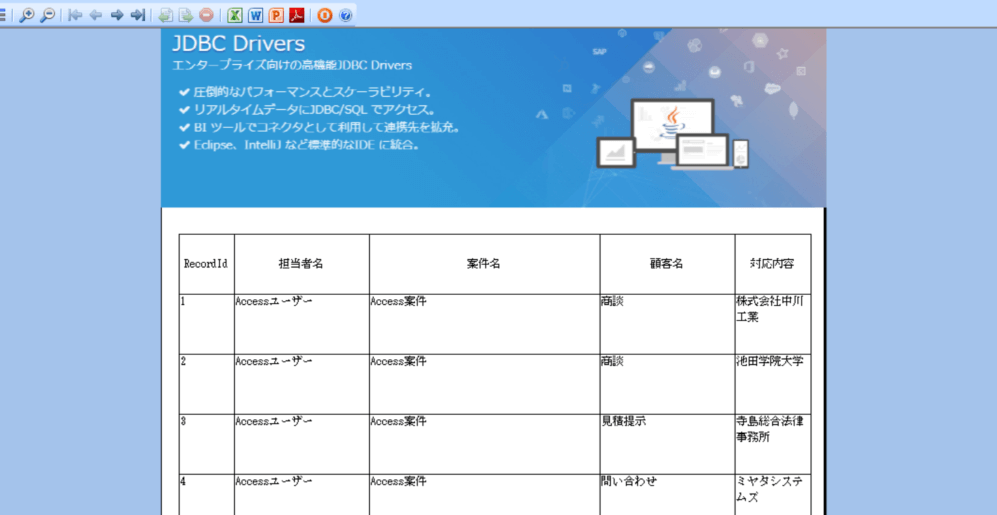Click banner line about BI ツール connector
Screen dimensions: 997x515
(319, 127)
